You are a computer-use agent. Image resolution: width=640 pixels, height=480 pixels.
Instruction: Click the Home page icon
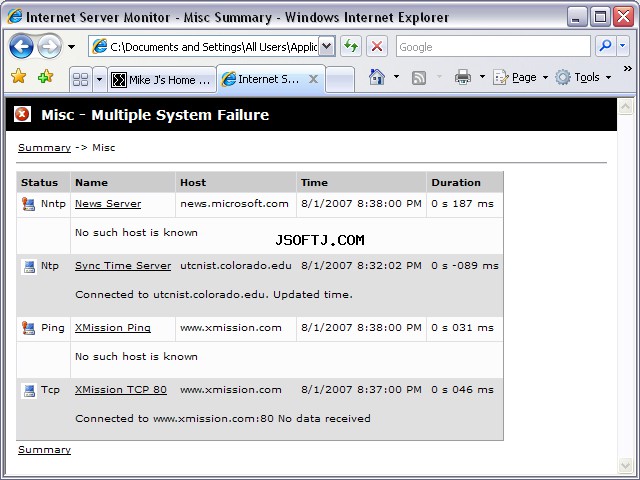(x=376, y=77)
